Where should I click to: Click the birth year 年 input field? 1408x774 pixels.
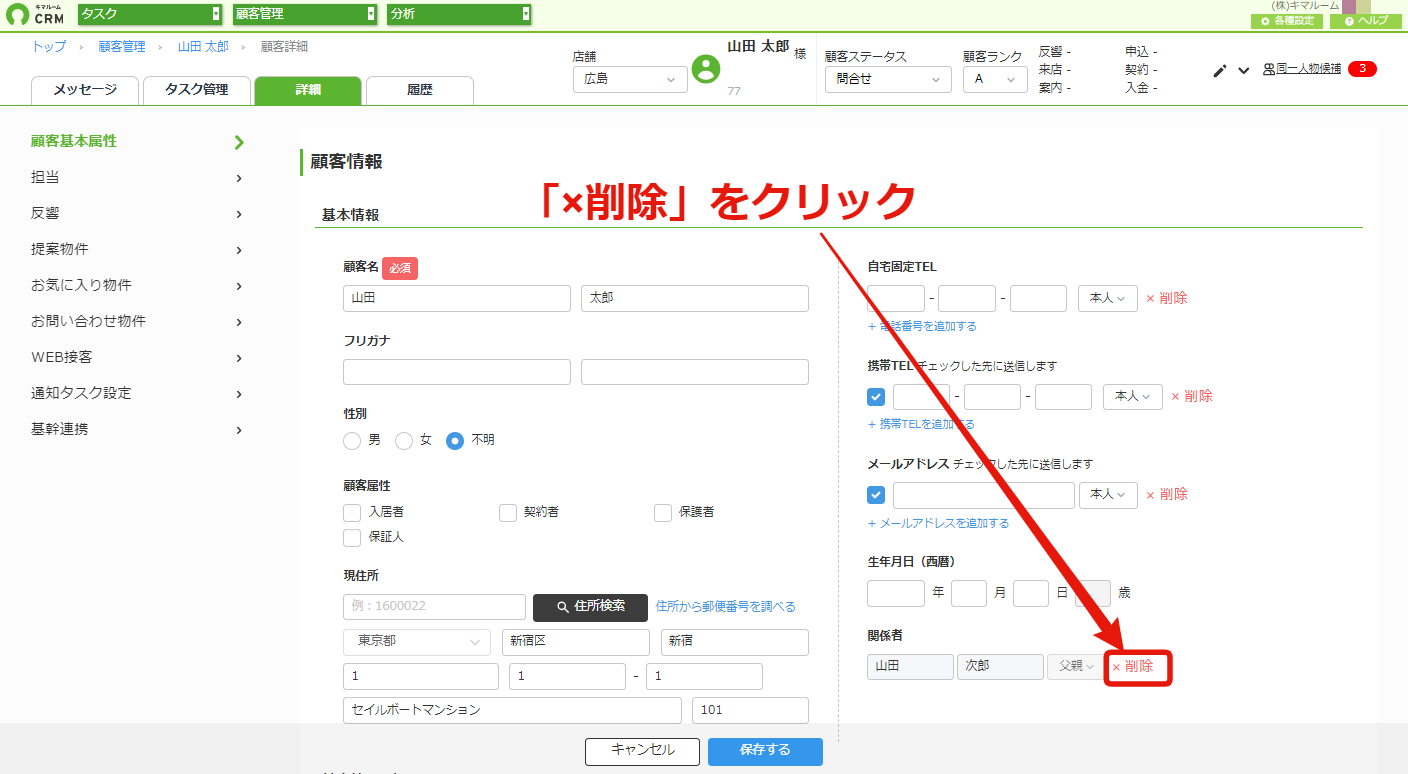point(896,593)
